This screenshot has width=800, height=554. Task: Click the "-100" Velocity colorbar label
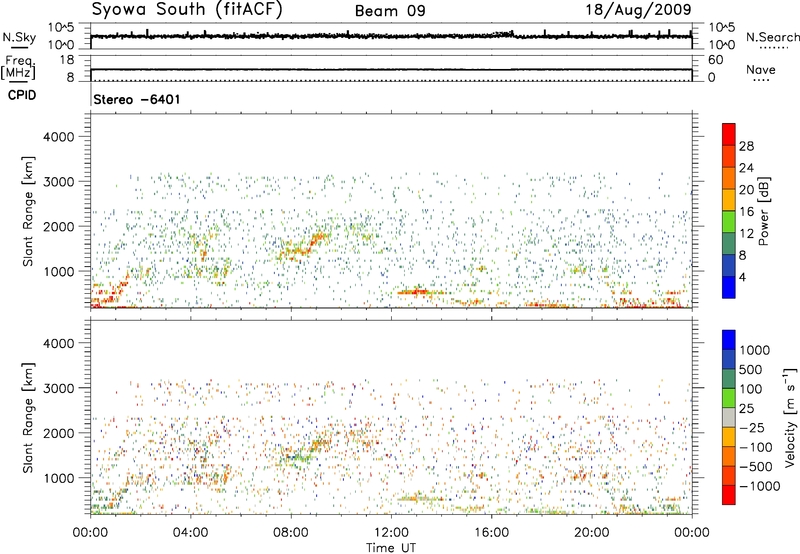[x=755, y=447]
